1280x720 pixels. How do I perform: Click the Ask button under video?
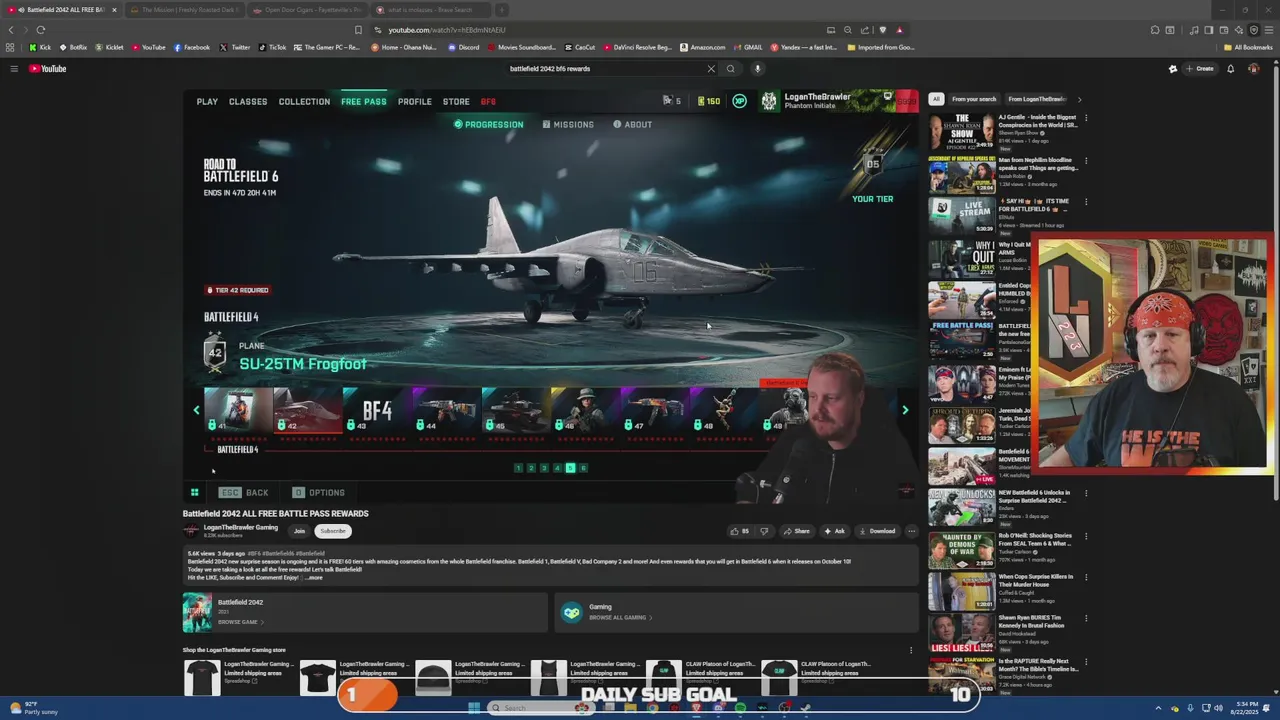pyautogui.click(x=835, y=531)
